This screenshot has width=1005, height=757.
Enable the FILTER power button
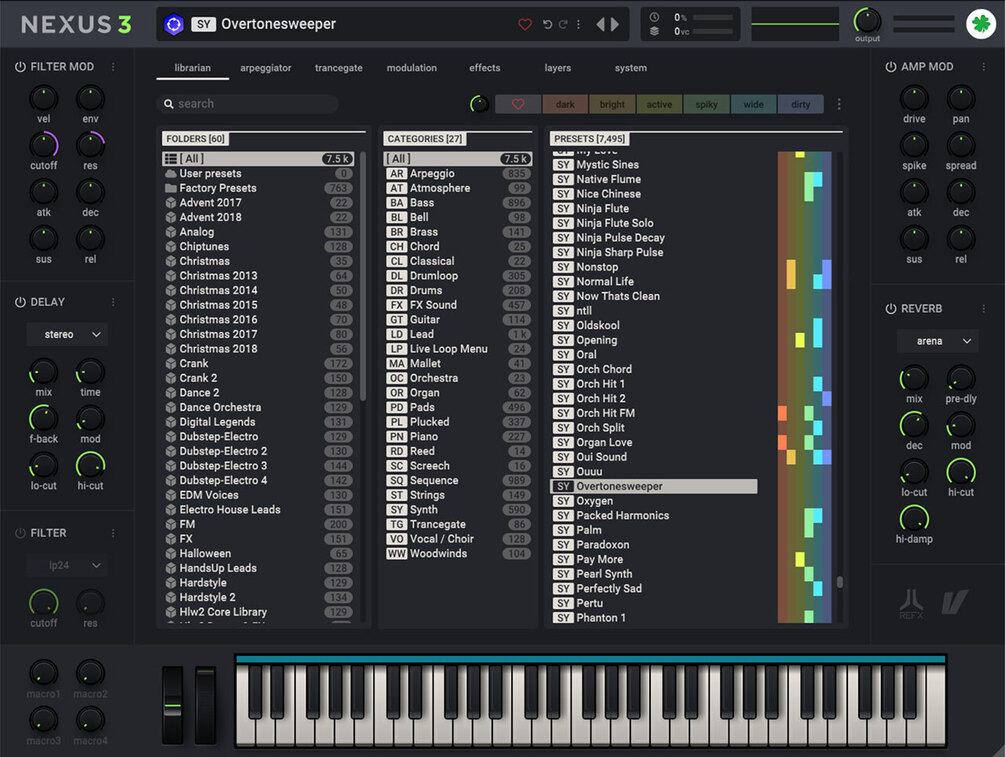pos(20,533)
